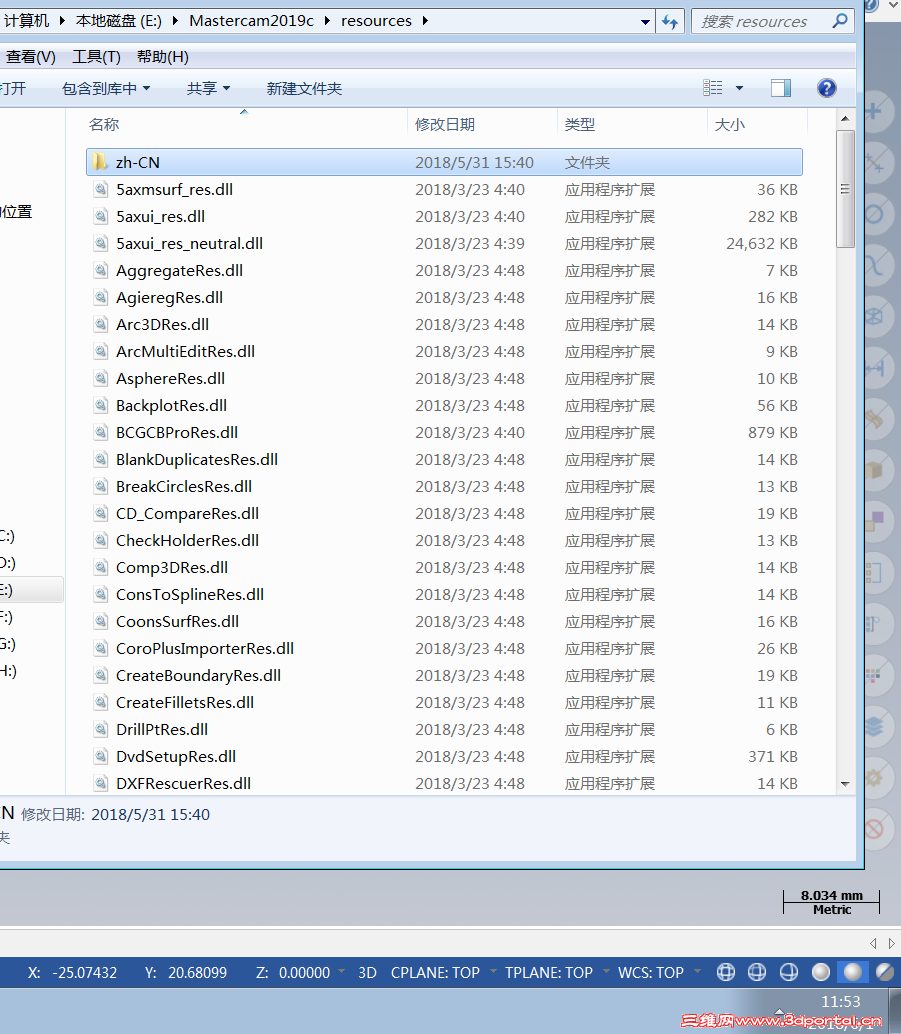Open the CPLANE dropdown arrow
This screenshot has width=901, height=1034.
tap(493, 971)
